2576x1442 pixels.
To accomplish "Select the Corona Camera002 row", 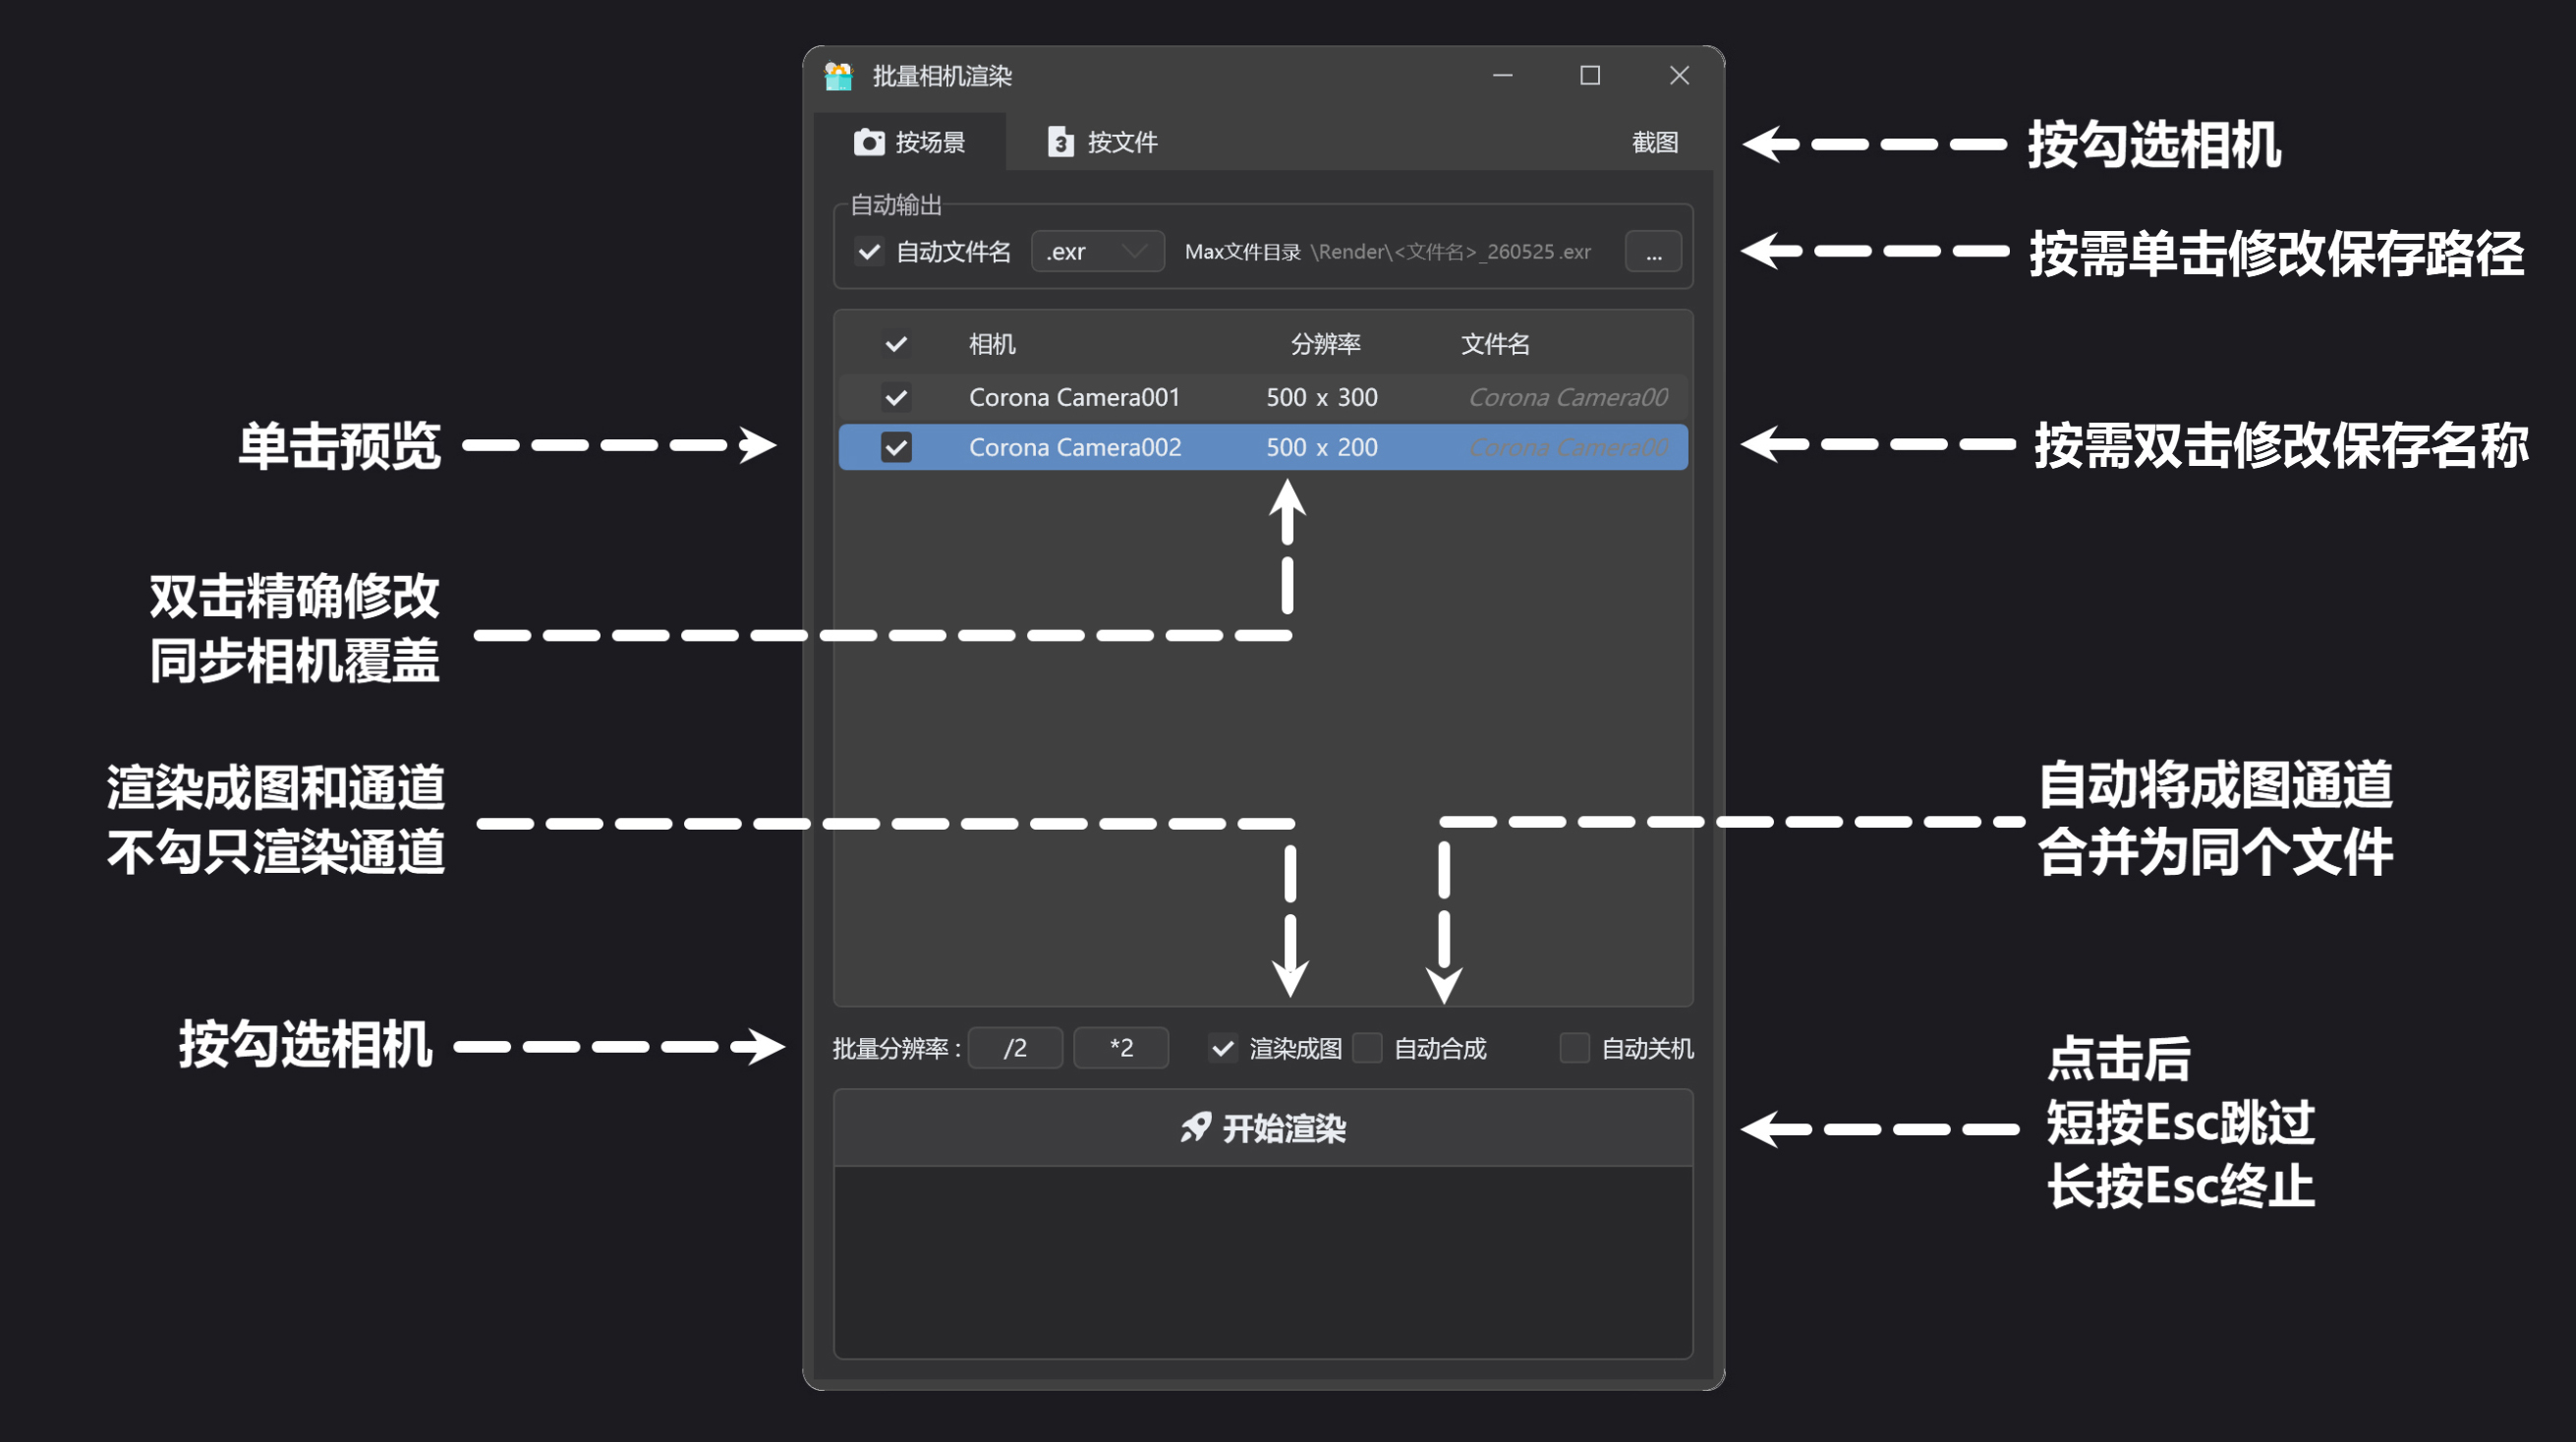I will [1263, 447].
